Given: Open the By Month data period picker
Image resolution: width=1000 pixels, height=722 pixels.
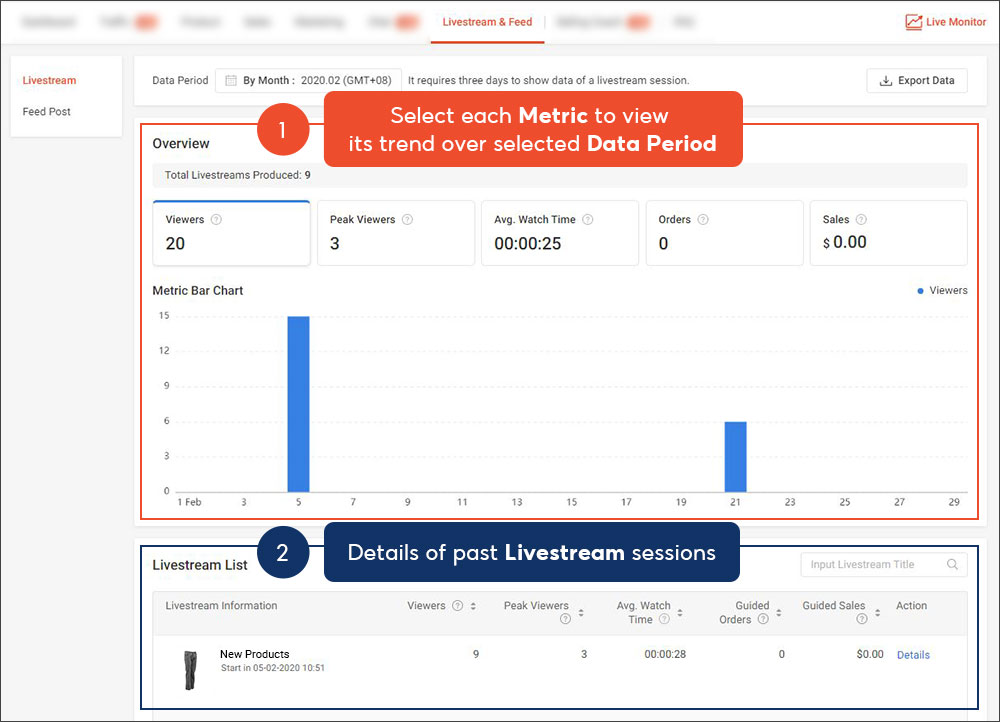Looking at the screenshot, I should (x=308, y=80).
